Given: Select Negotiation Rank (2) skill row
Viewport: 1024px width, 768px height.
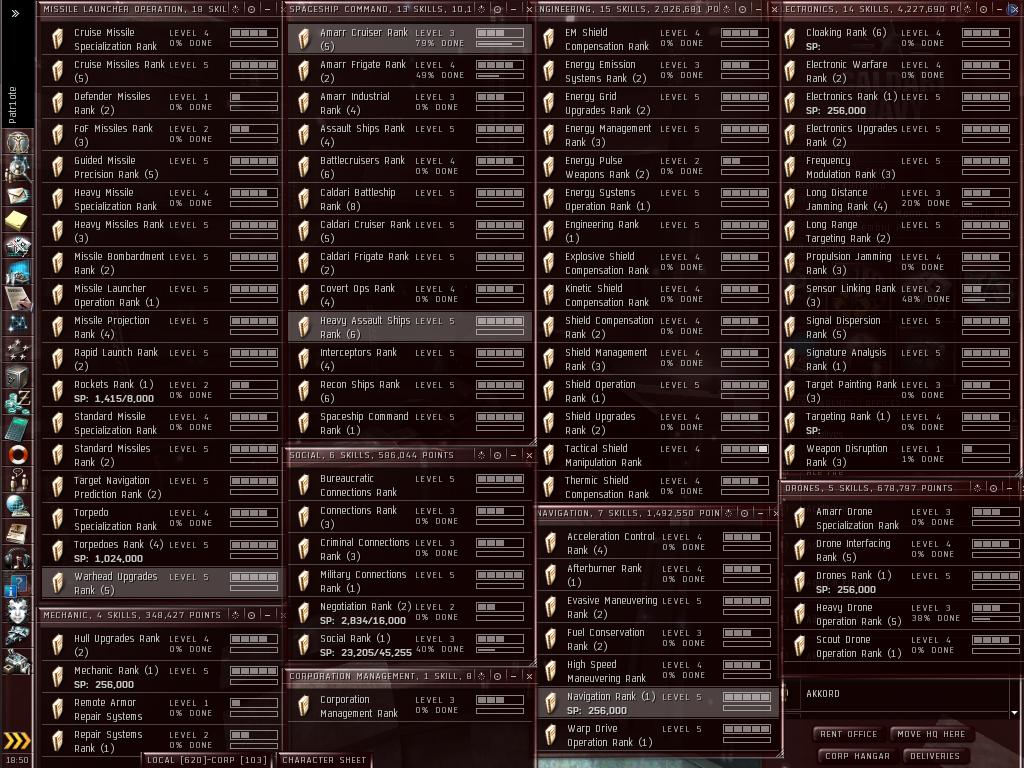Looking at the screenshot, I should 409,613.
